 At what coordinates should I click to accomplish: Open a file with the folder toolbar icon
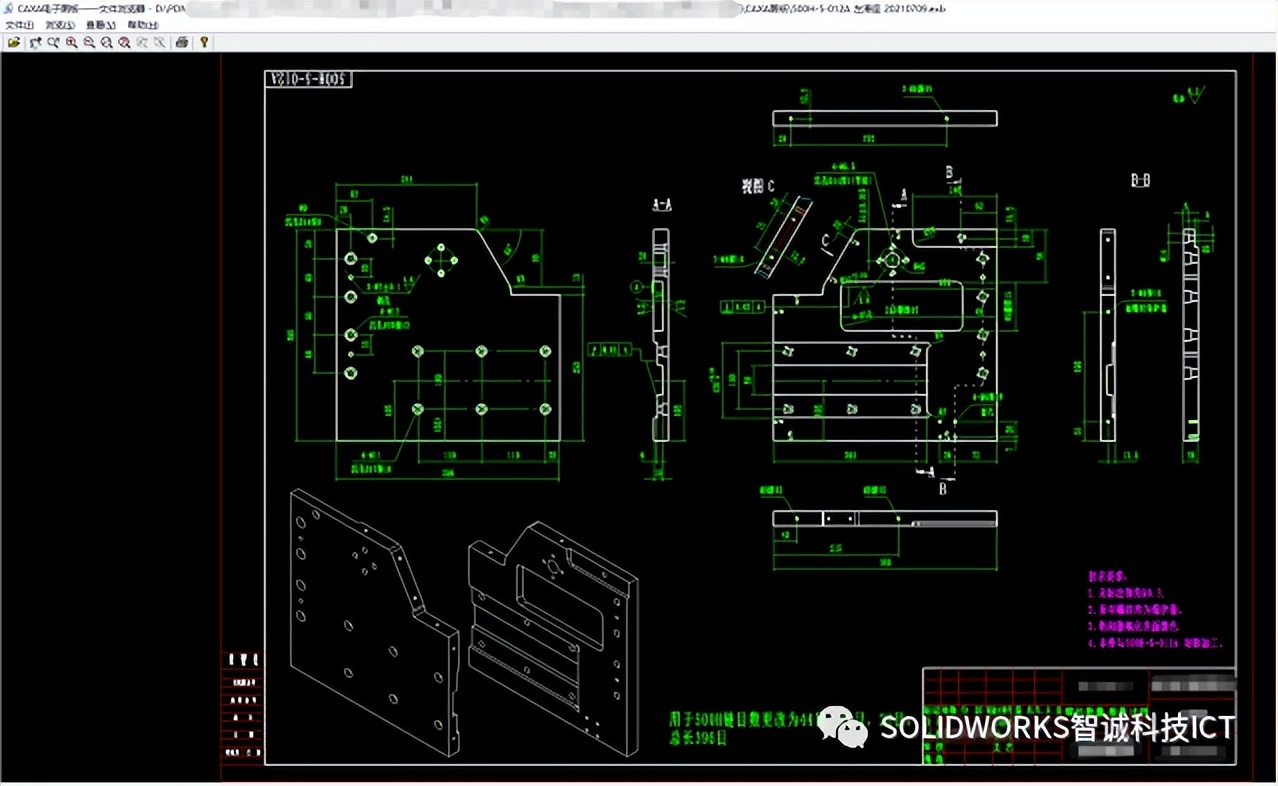point(14,42)
